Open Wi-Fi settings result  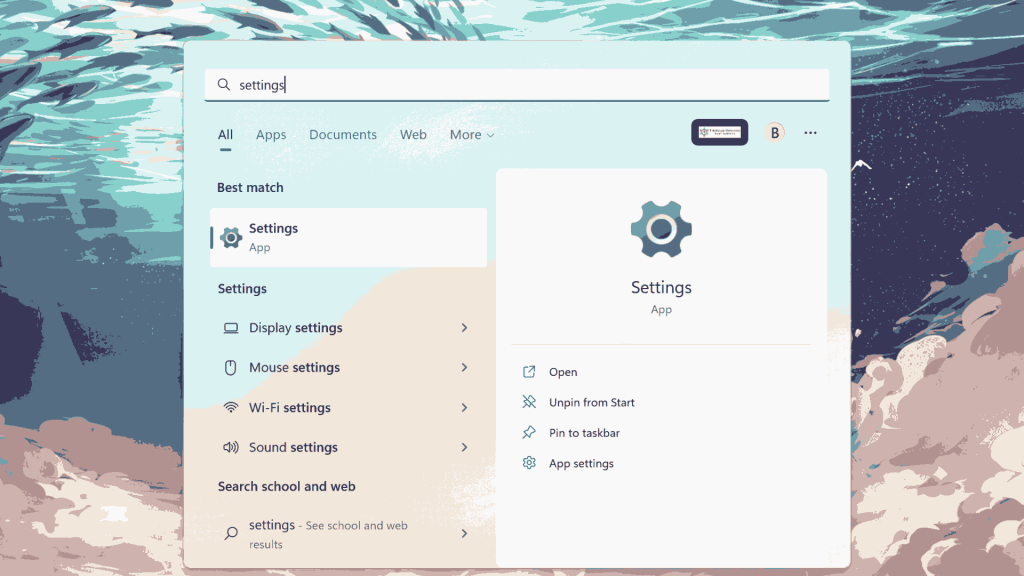(348, 408)
